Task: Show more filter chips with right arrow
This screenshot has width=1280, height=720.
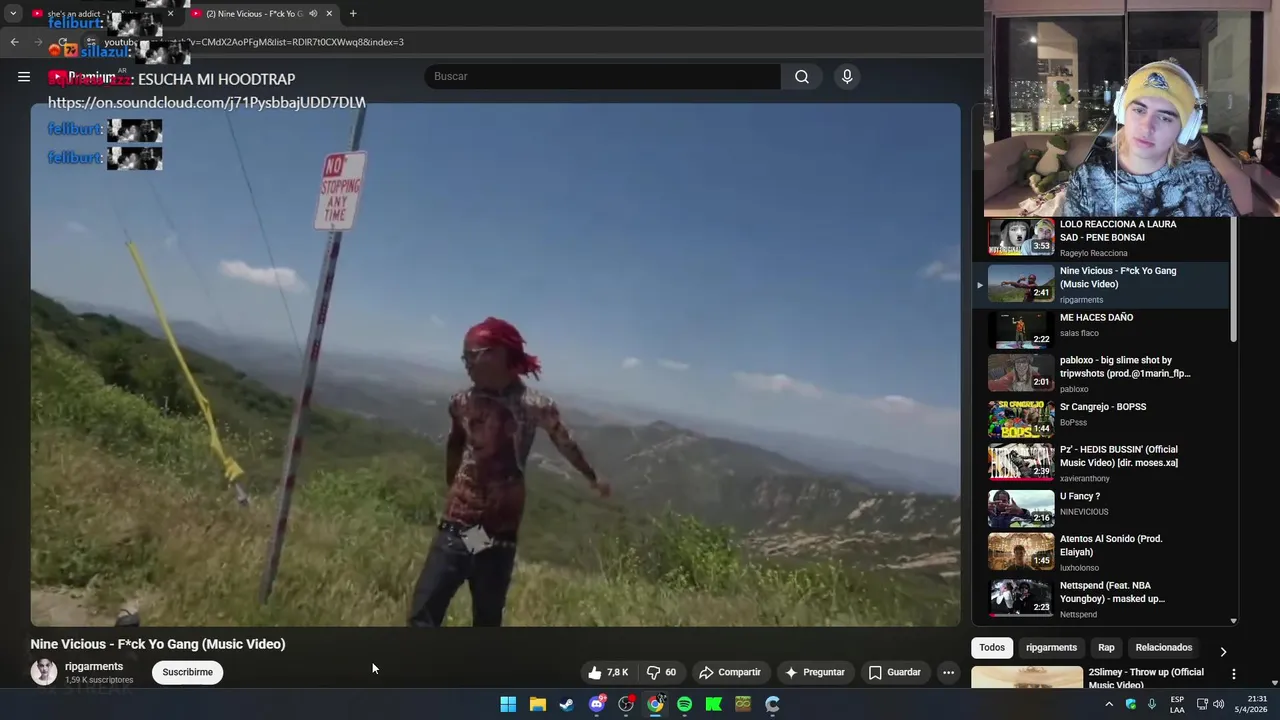Action: point(1222,651)
